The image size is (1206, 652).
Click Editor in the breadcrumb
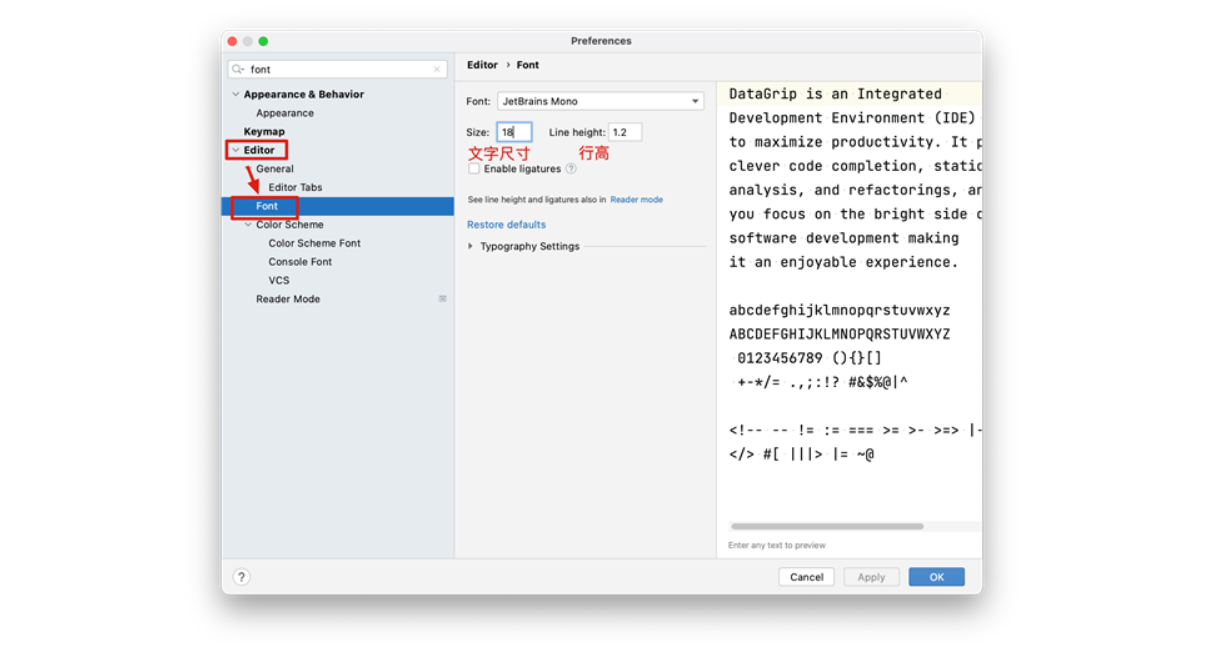point(482,65)
